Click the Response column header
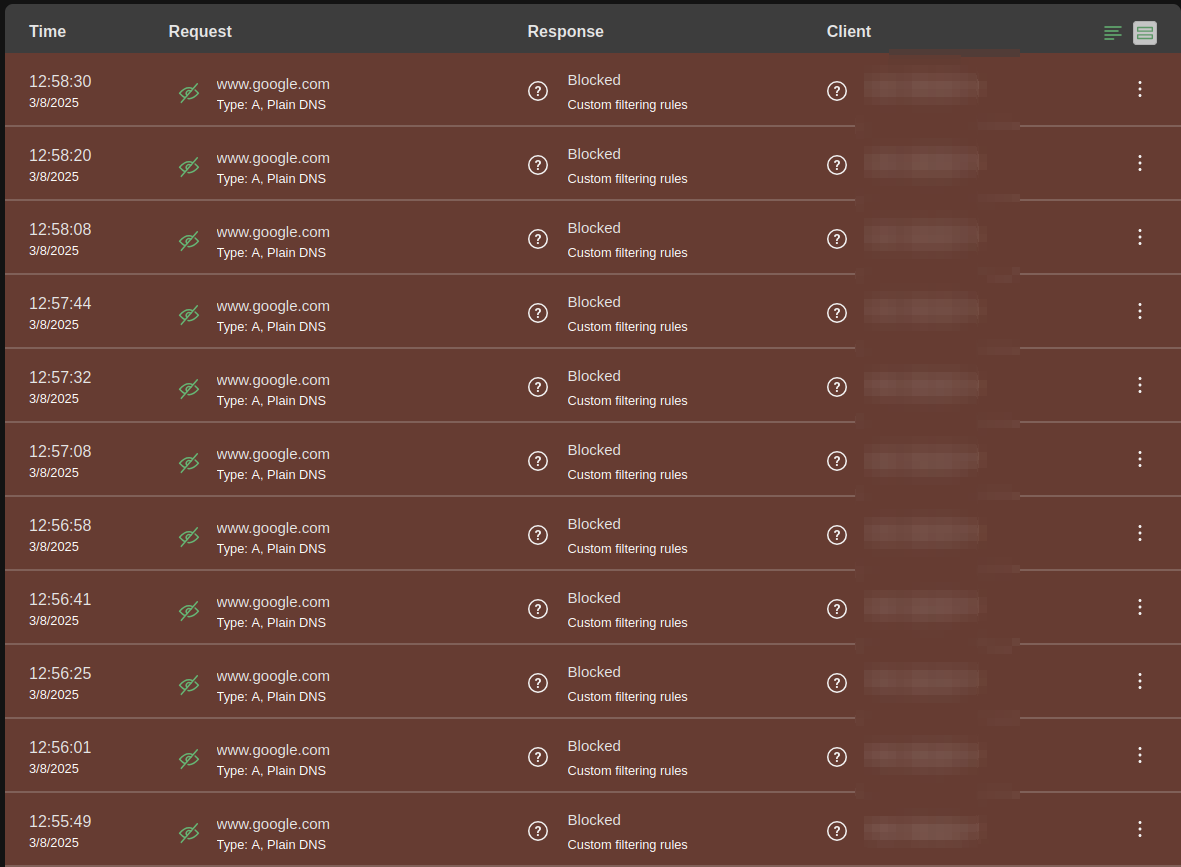 point(566,31)
